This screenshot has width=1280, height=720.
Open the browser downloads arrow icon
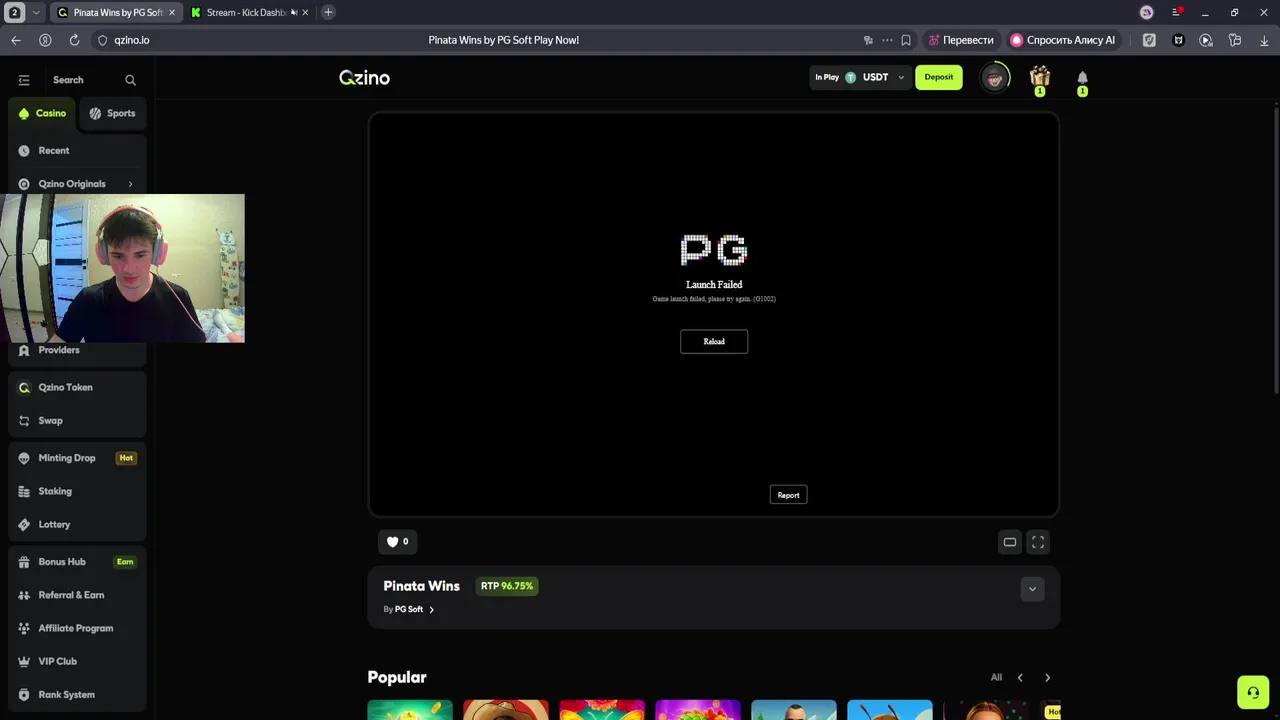(x=1264, y=40)
